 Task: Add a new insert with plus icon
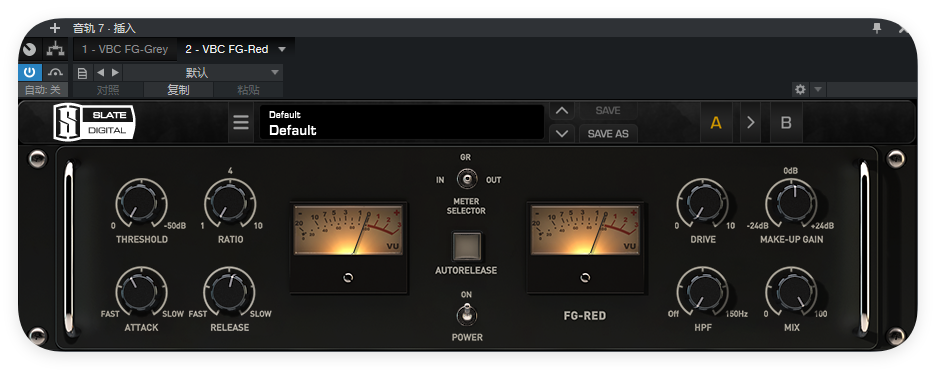[x=55, y=27]
